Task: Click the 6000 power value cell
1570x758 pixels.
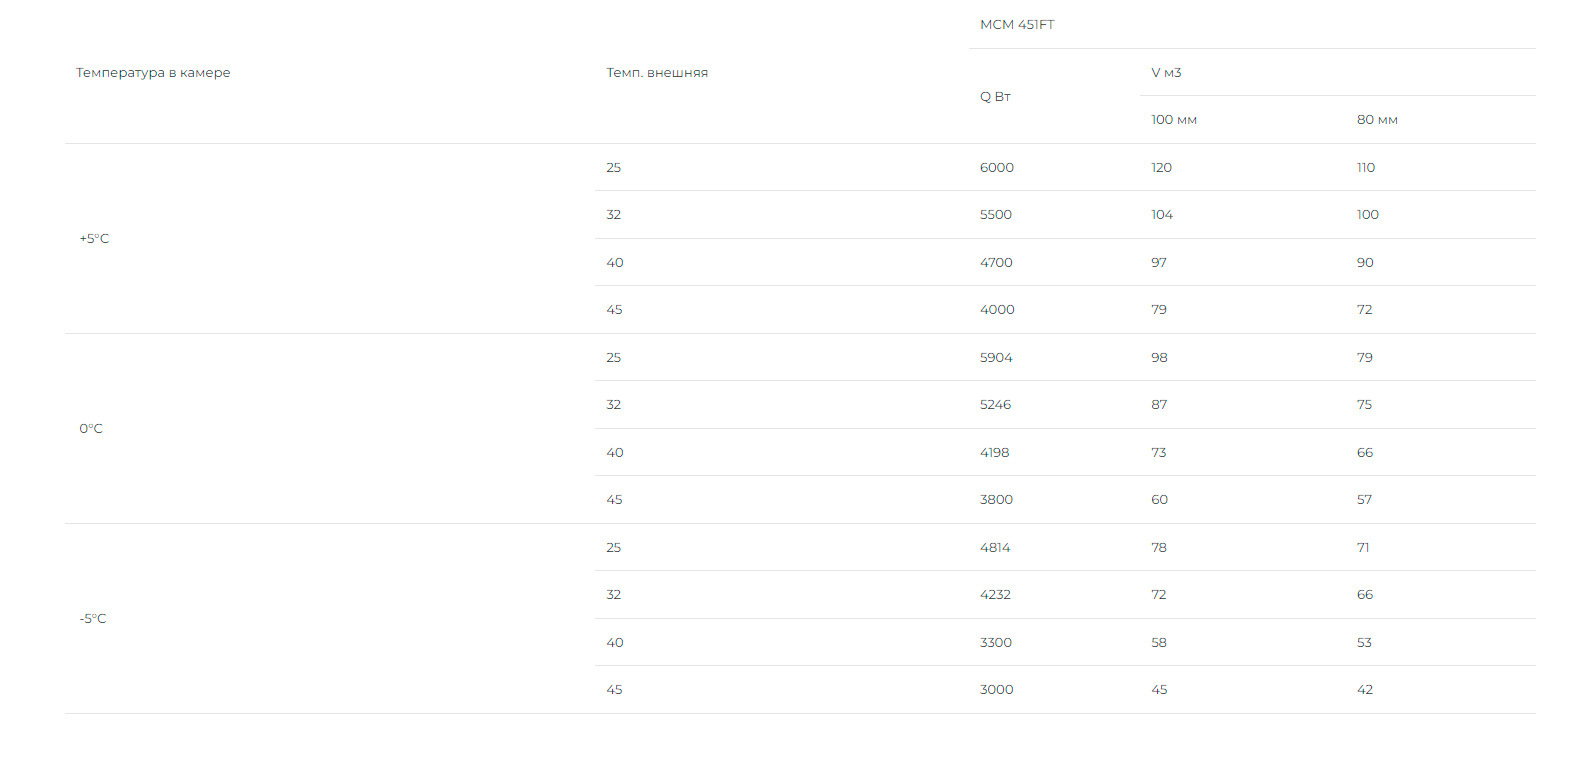Action: click(997, 168)
